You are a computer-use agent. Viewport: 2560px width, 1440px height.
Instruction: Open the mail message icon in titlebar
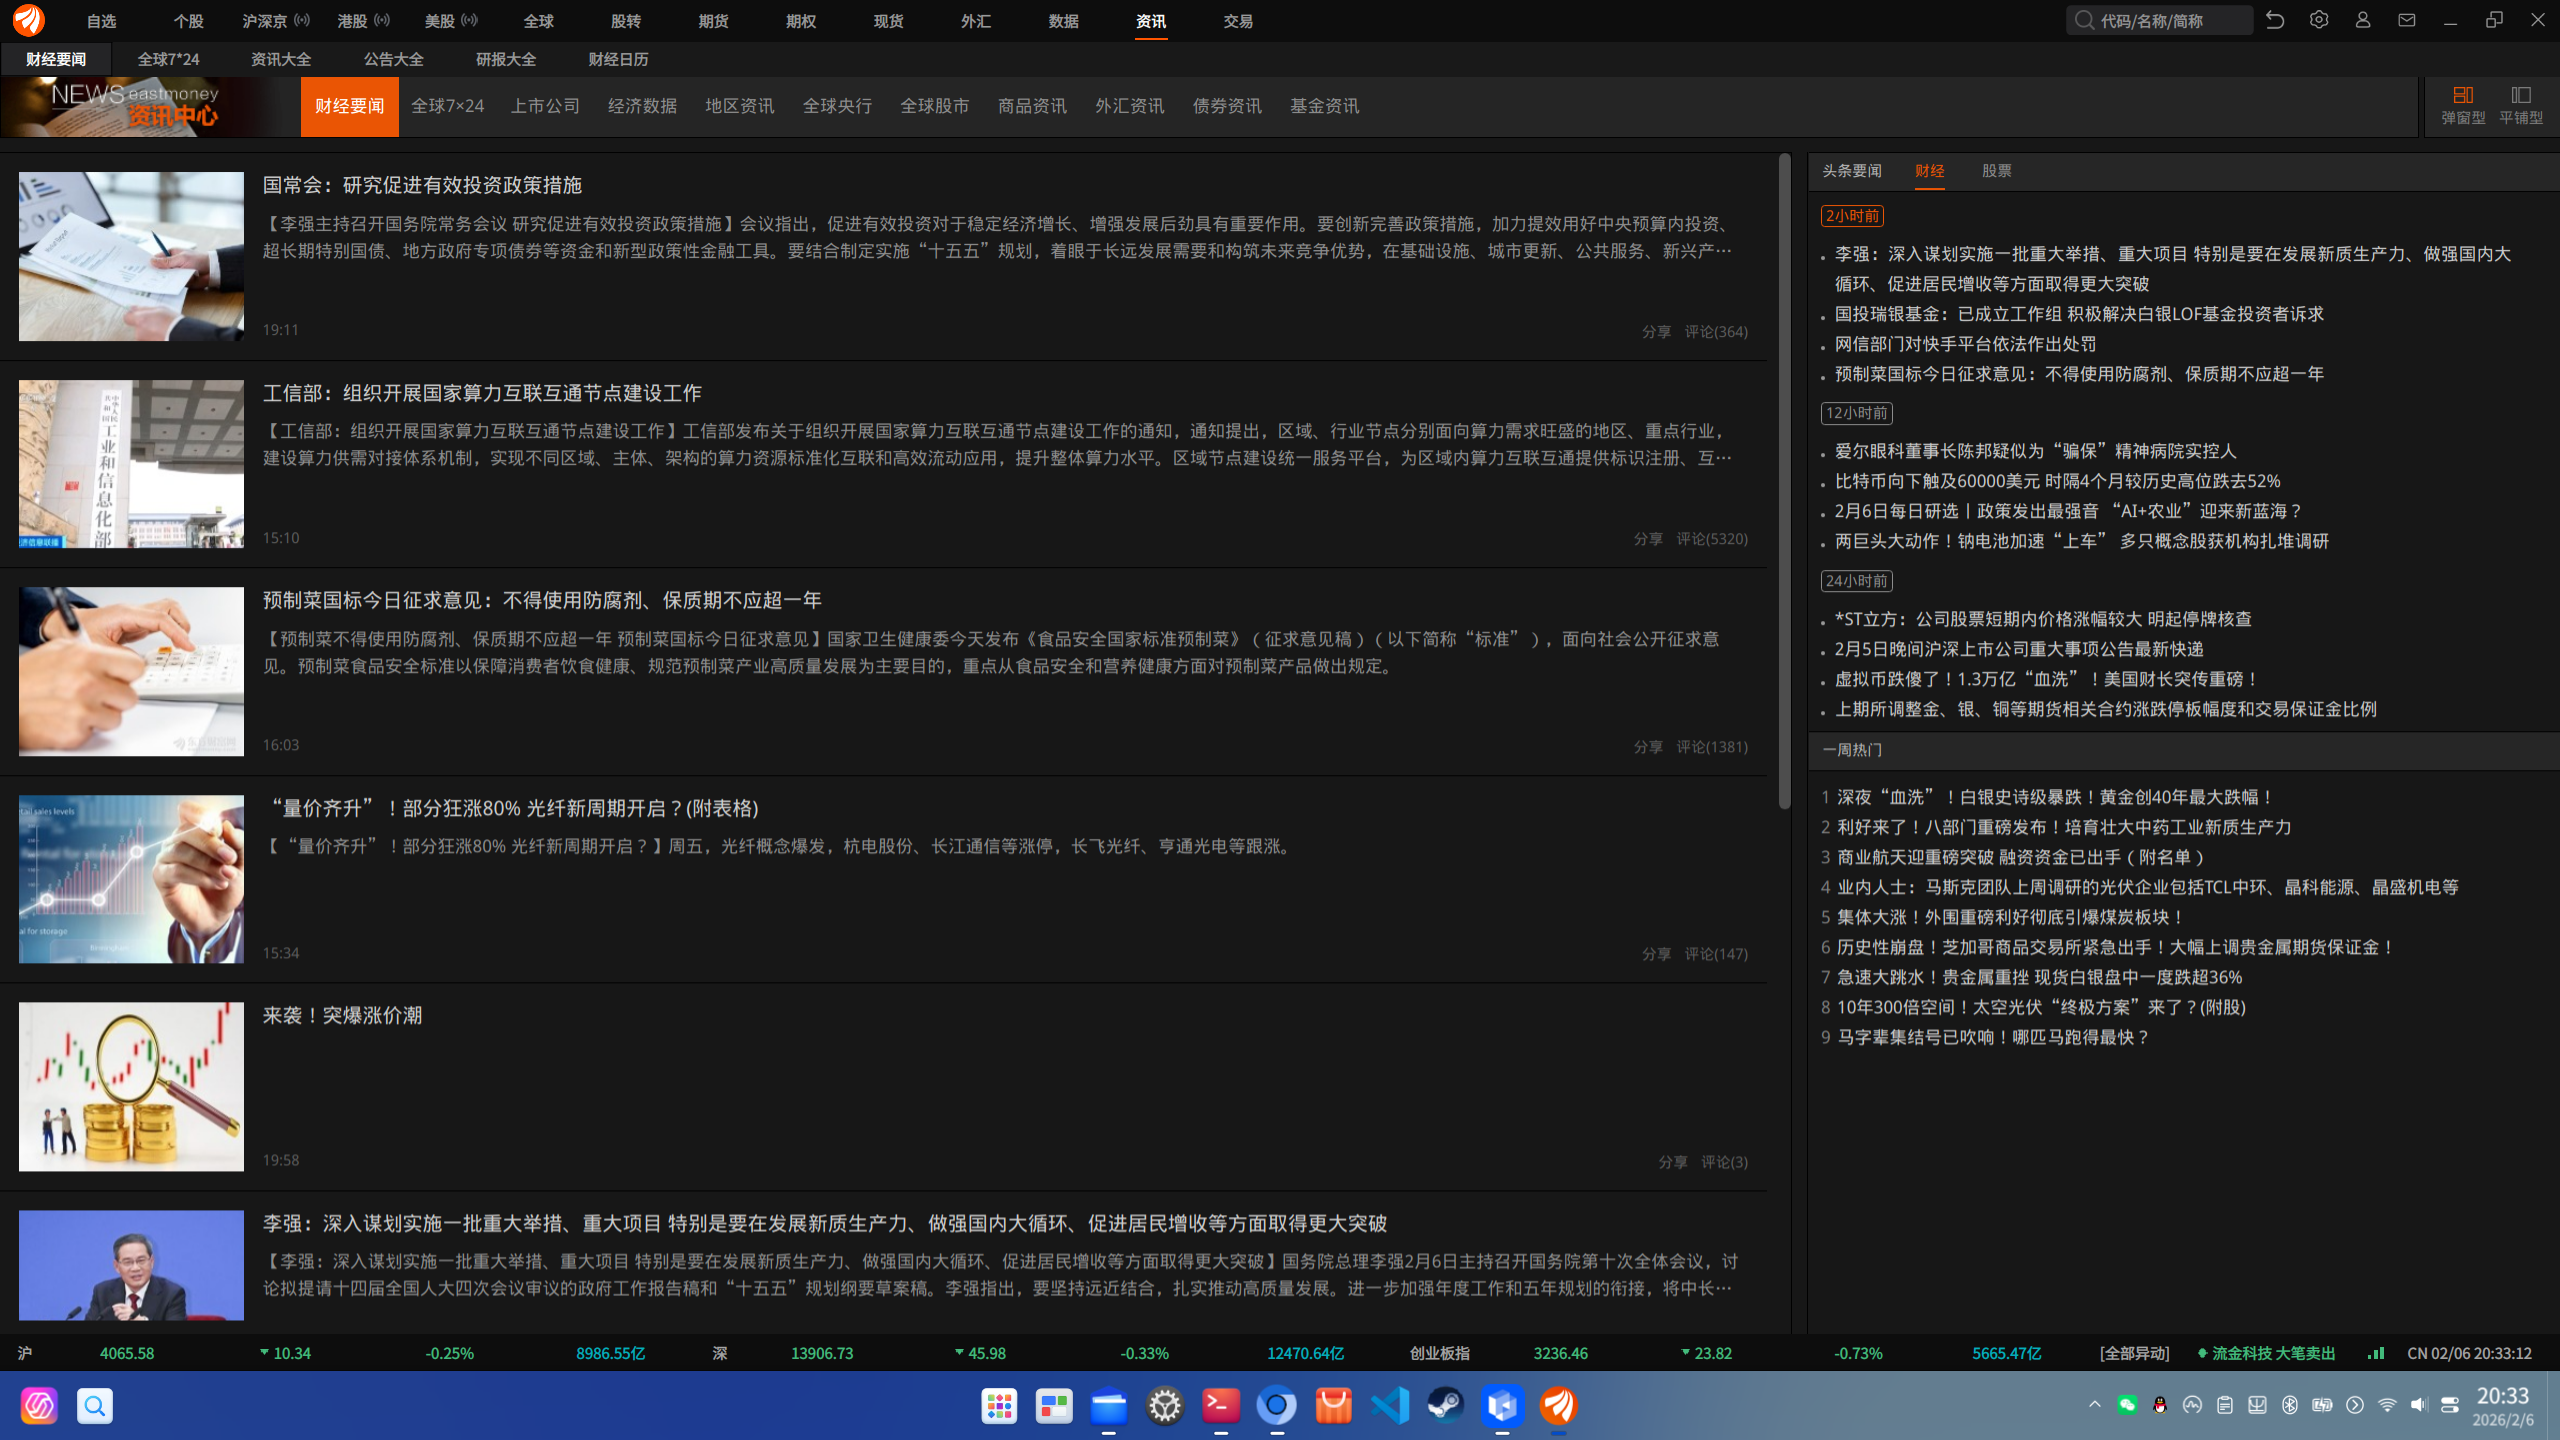(x=2406, y=20)
